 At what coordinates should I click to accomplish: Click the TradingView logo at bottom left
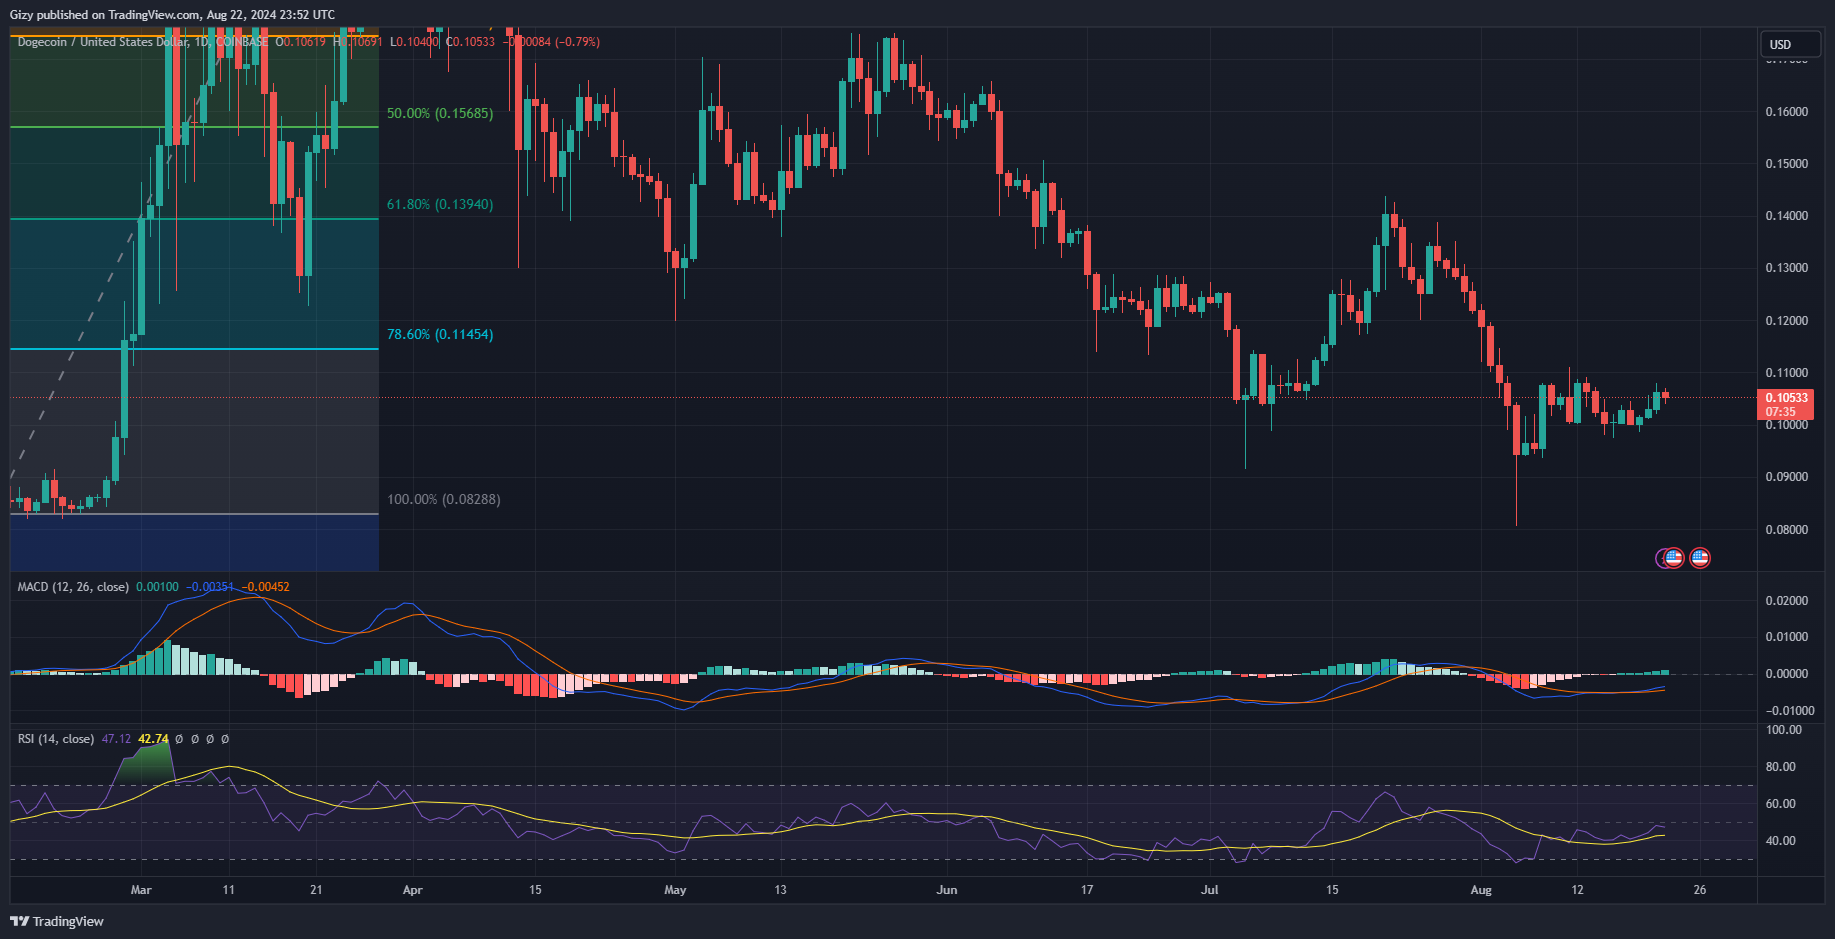(x=57, y=921)
